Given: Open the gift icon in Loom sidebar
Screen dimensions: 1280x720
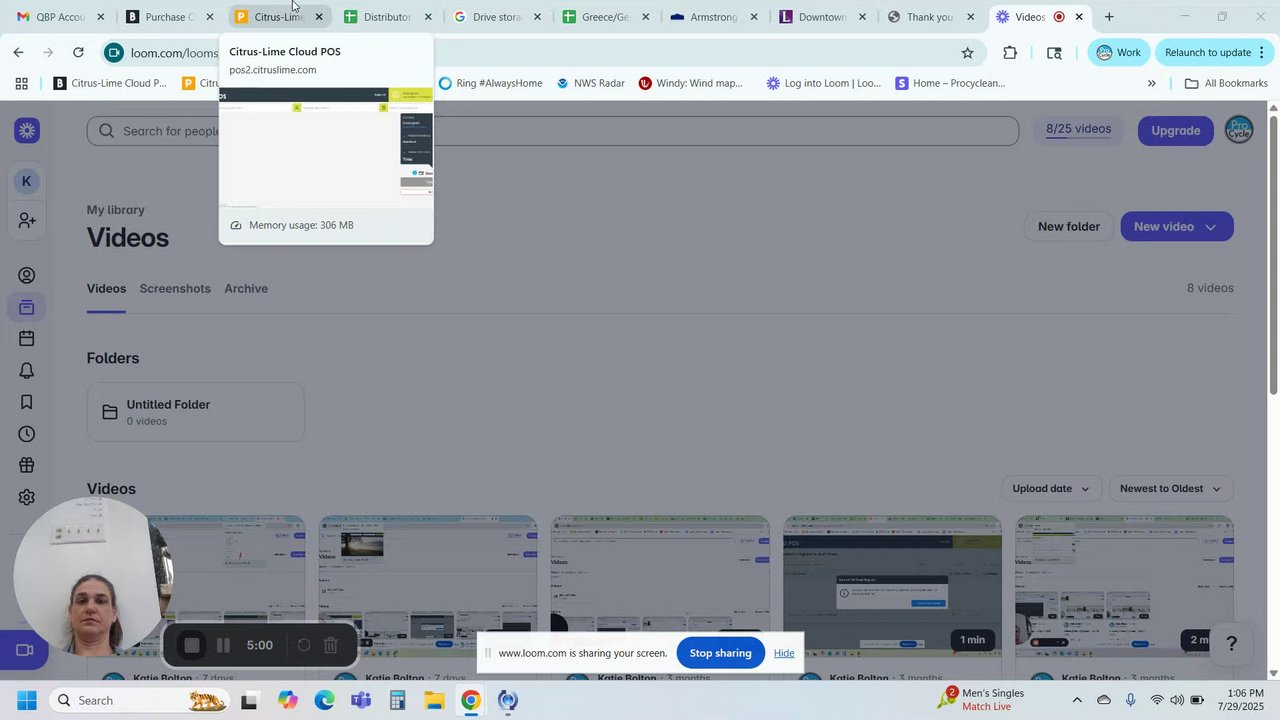Looking at the screenshot, I should (27, 465).
